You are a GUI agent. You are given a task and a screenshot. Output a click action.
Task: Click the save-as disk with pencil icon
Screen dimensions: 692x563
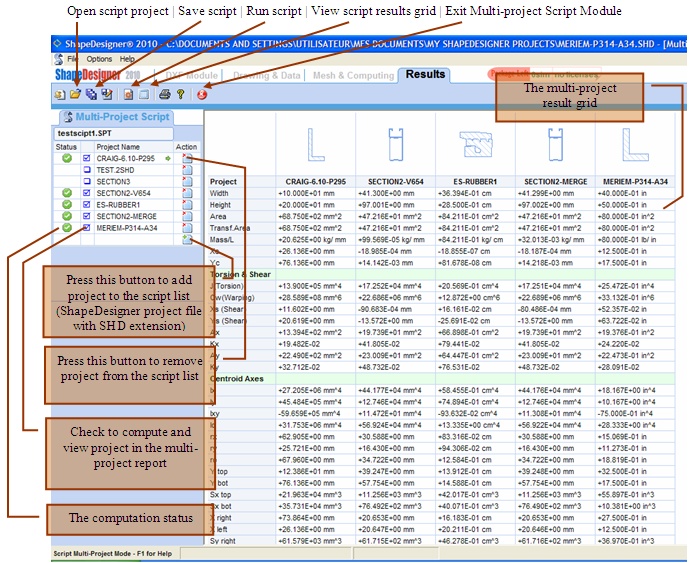pos(107,94)
